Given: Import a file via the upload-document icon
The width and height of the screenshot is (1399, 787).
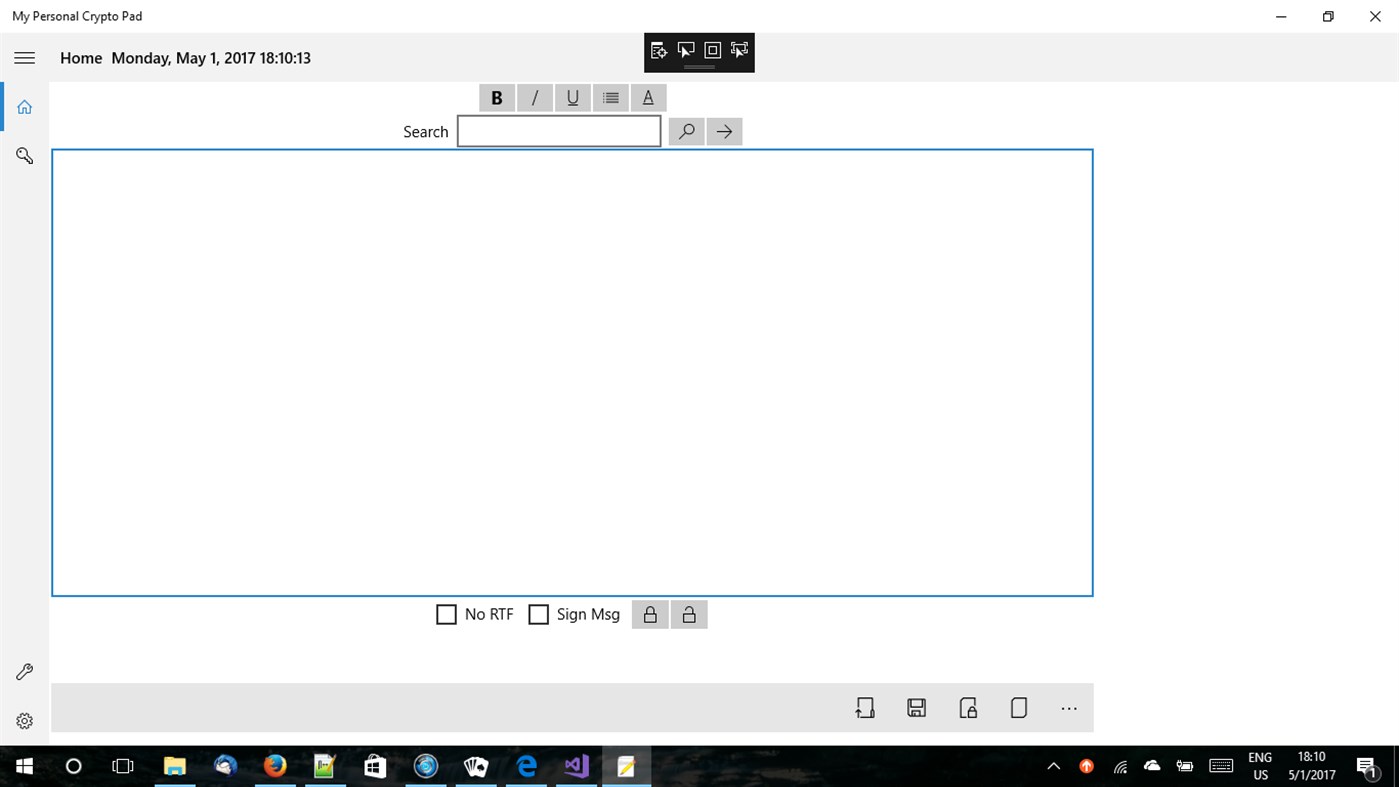Looking at the screenshot, I should point(865,707).
